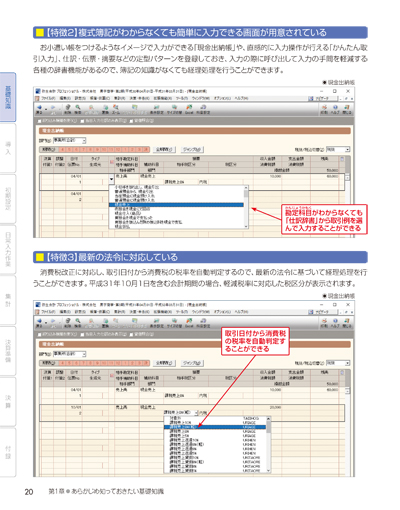The image size is (400, 510).
Task: Select the TAISHOG row in lower dropdown list
Action: click(x=215, y=418)
